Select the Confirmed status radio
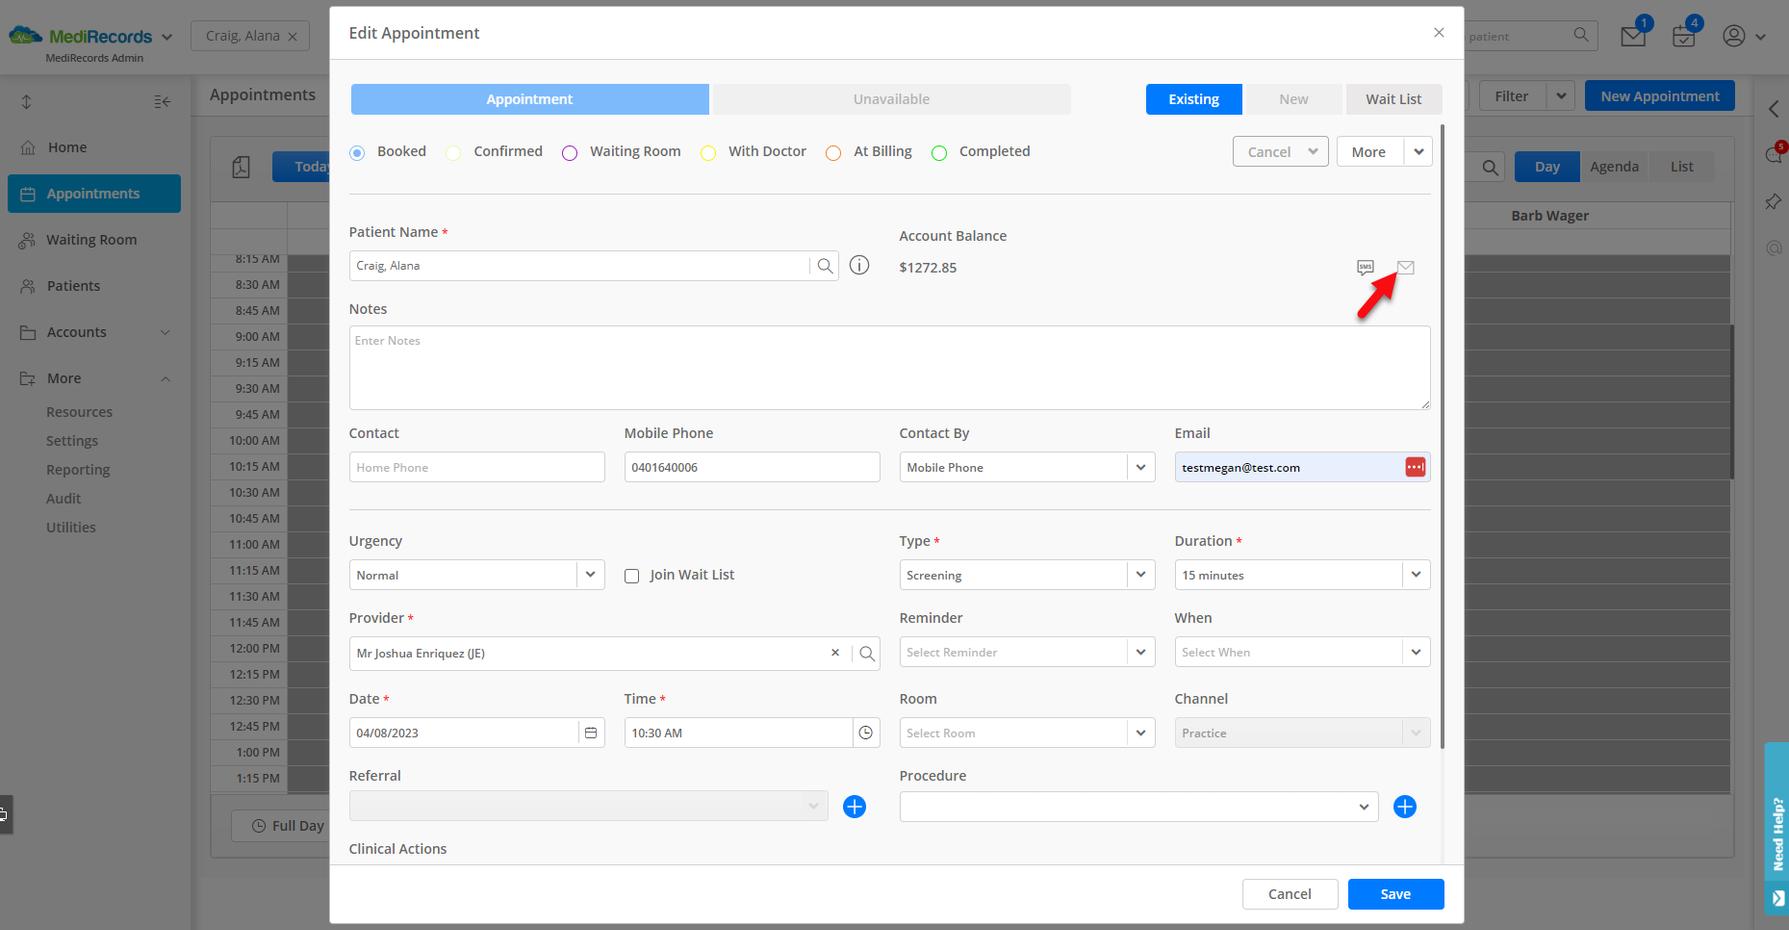 [x=454, y=153]
